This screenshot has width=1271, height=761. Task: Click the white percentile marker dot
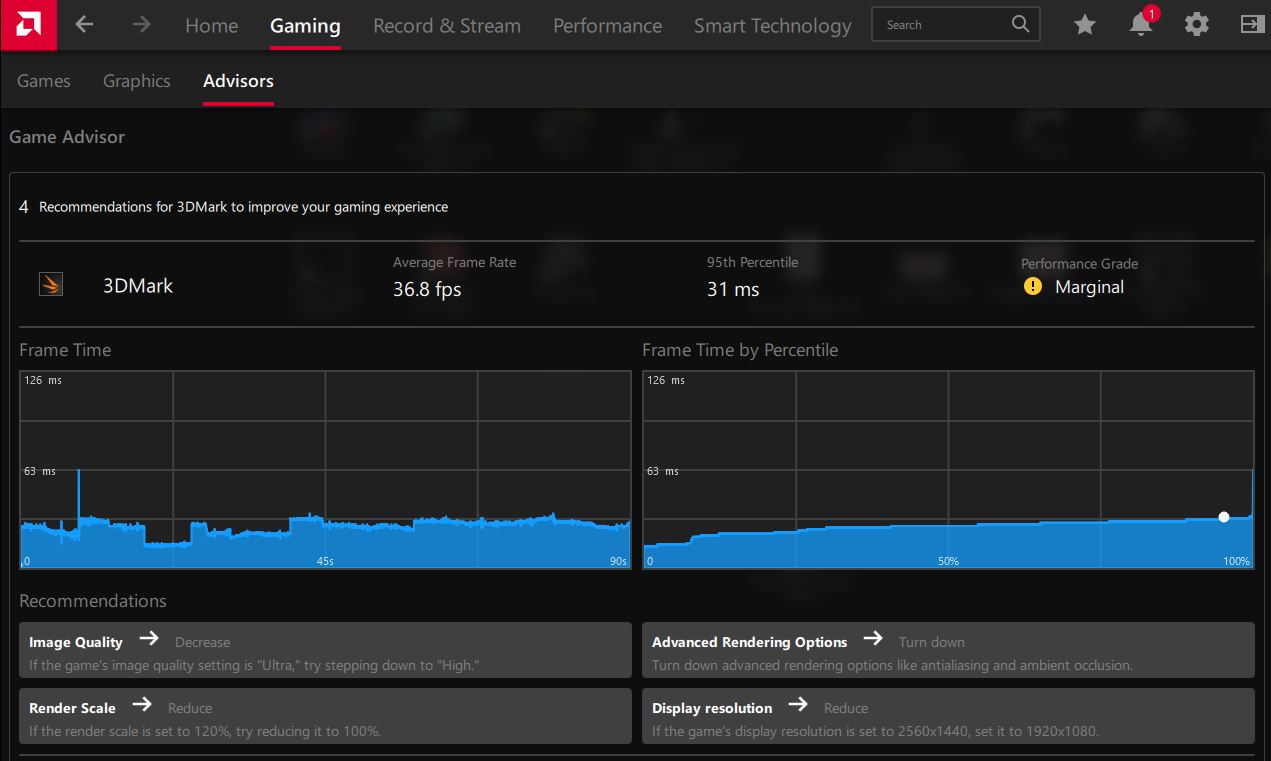click(x=1224, y=517)
